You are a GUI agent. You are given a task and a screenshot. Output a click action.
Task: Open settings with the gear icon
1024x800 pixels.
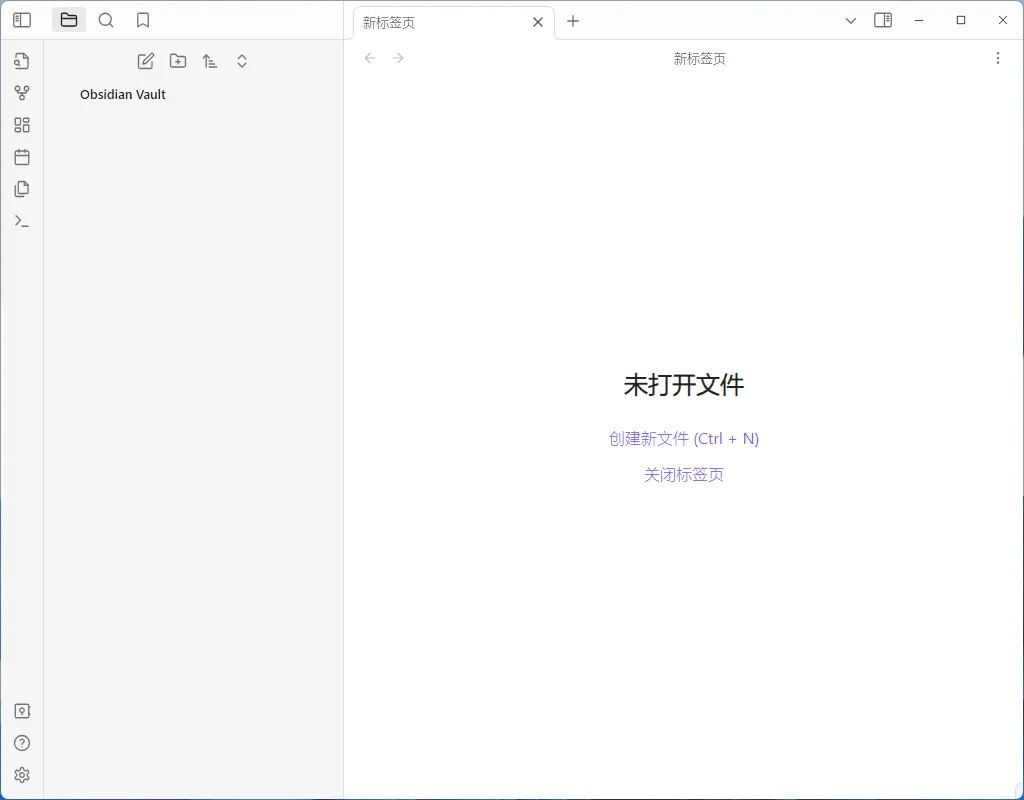22,775
